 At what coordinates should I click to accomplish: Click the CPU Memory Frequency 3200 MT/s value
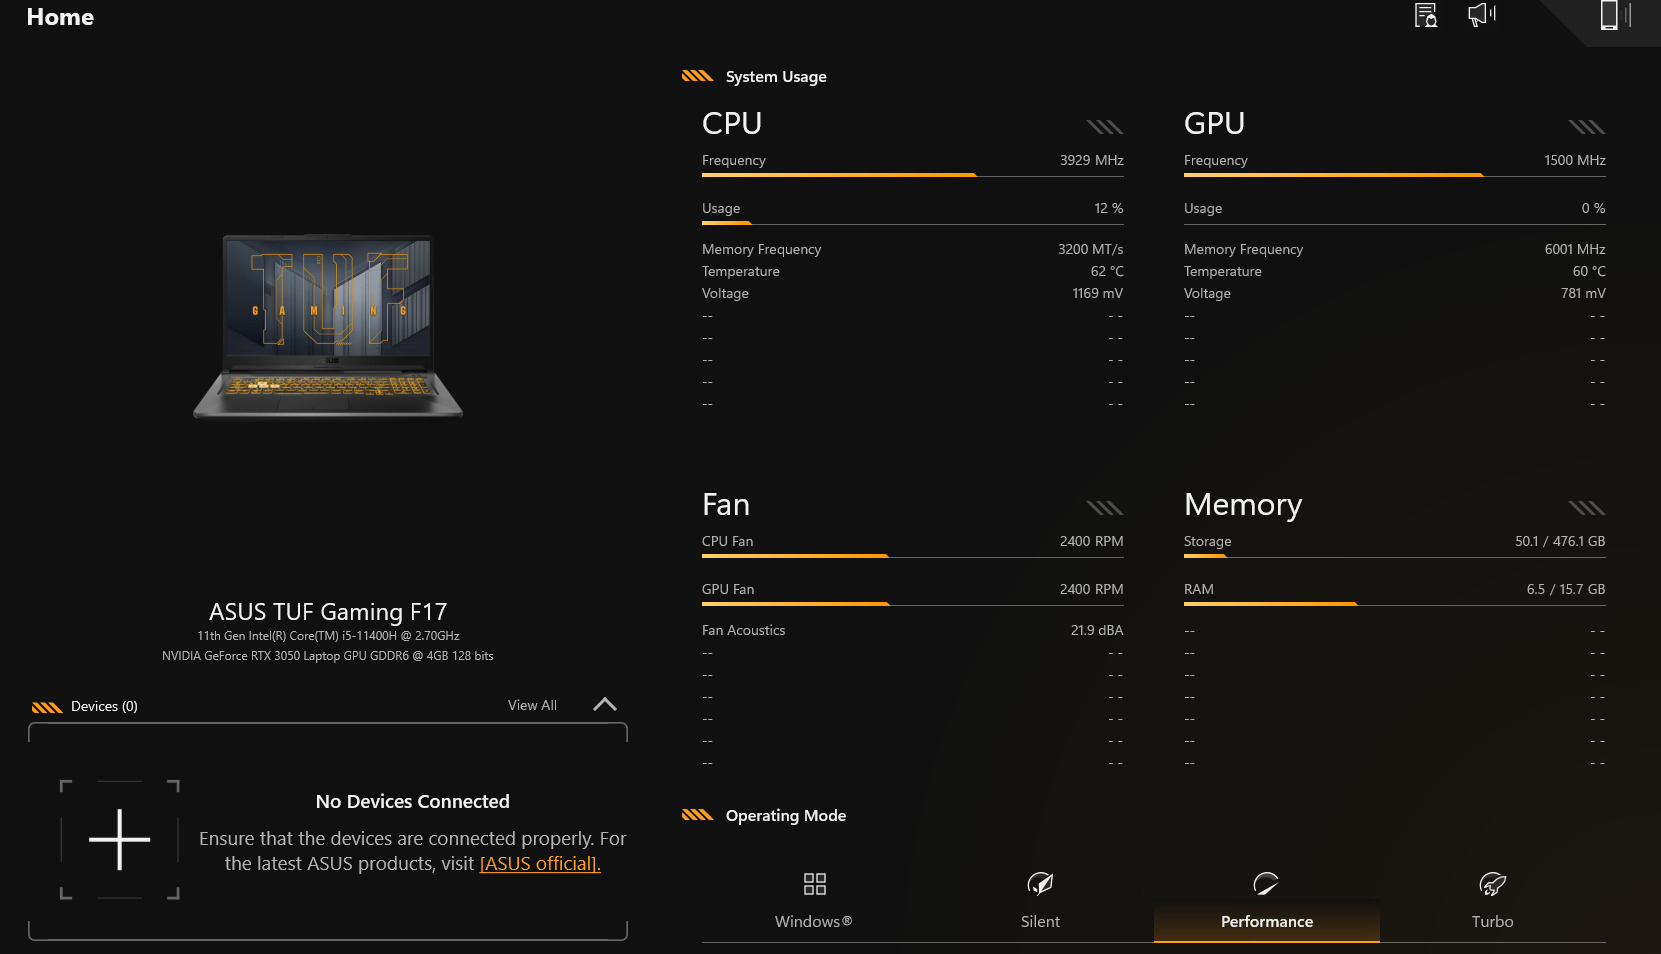click(1091, 249)
